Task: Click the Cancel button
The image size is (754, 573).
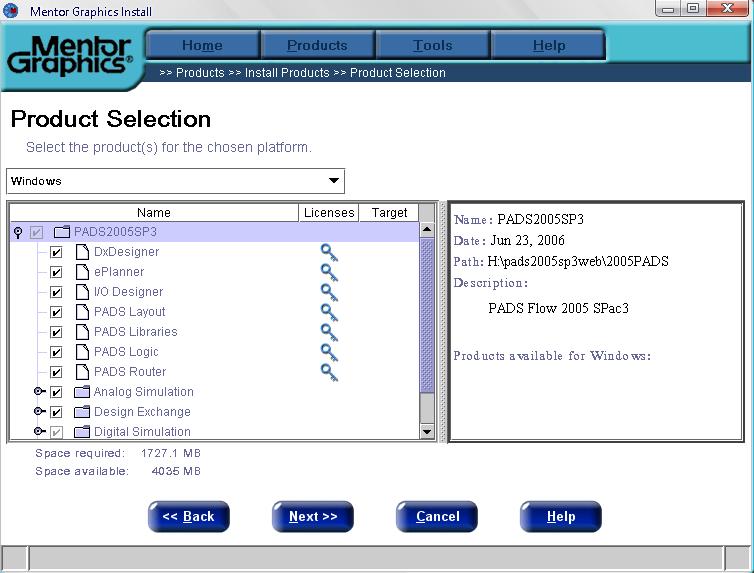Action: [437, 517]
